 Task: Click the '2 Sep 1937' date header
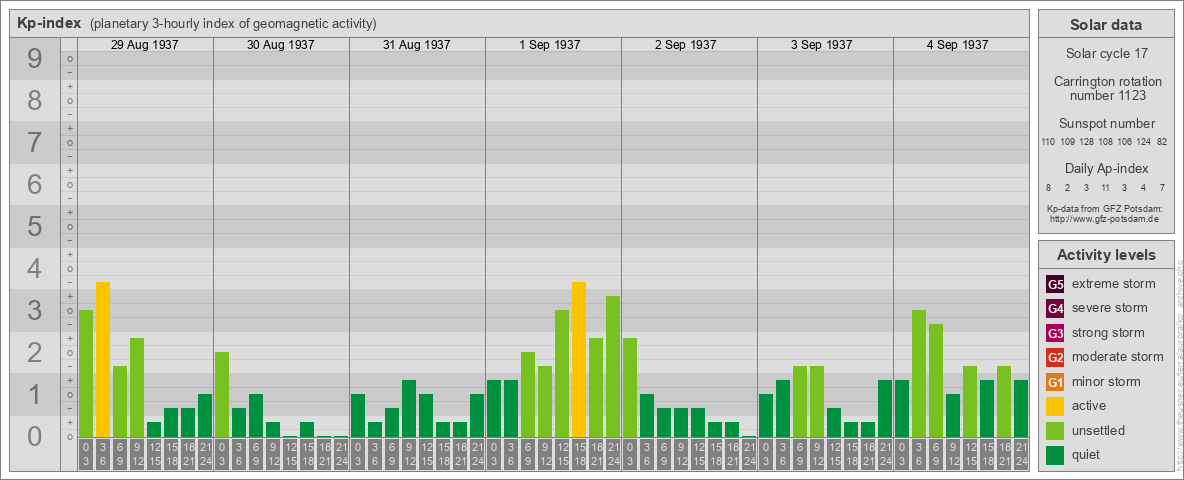coord(686,45)
